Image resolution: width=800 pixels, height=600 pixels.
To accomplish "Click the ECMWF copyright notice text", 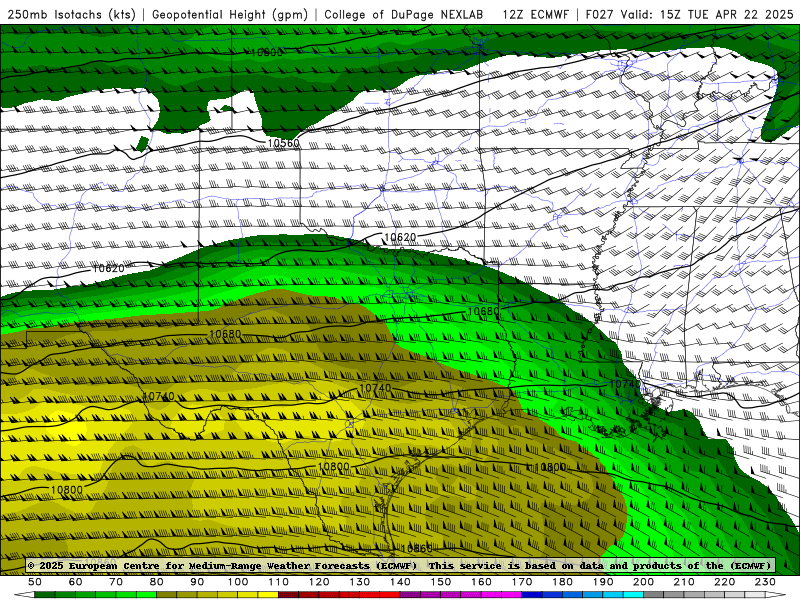I will click(x=222, y=565).
